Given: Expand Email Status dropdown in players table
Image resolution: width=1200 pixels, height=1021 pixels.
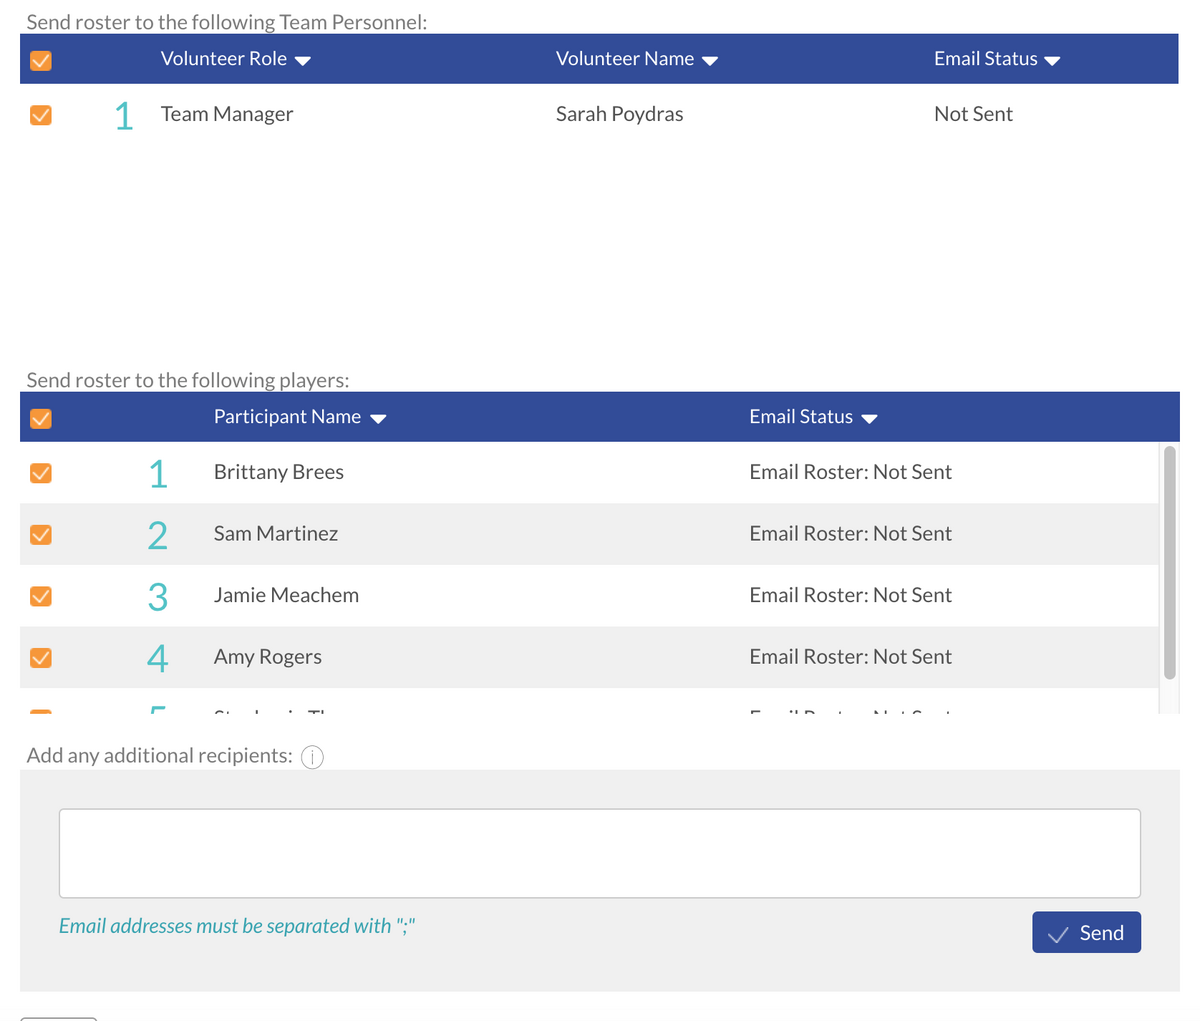Looking at the screenshot, I should (x=869, y=418).
